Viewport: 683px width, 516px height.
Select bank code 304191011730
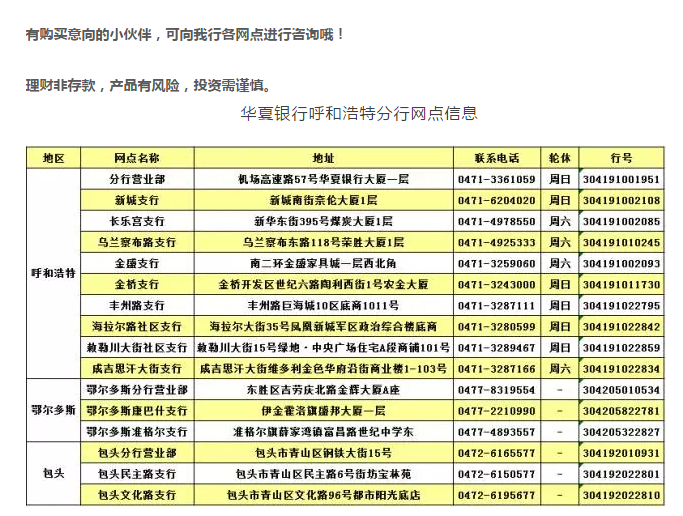pyautogui.click(x=622, y=284)
